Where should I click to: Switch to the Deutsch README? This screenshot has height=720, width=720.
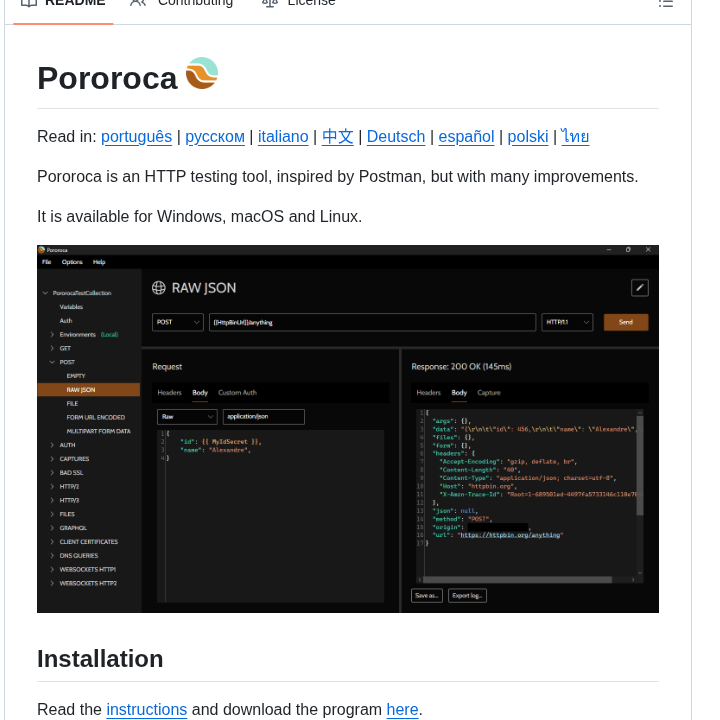396,136
